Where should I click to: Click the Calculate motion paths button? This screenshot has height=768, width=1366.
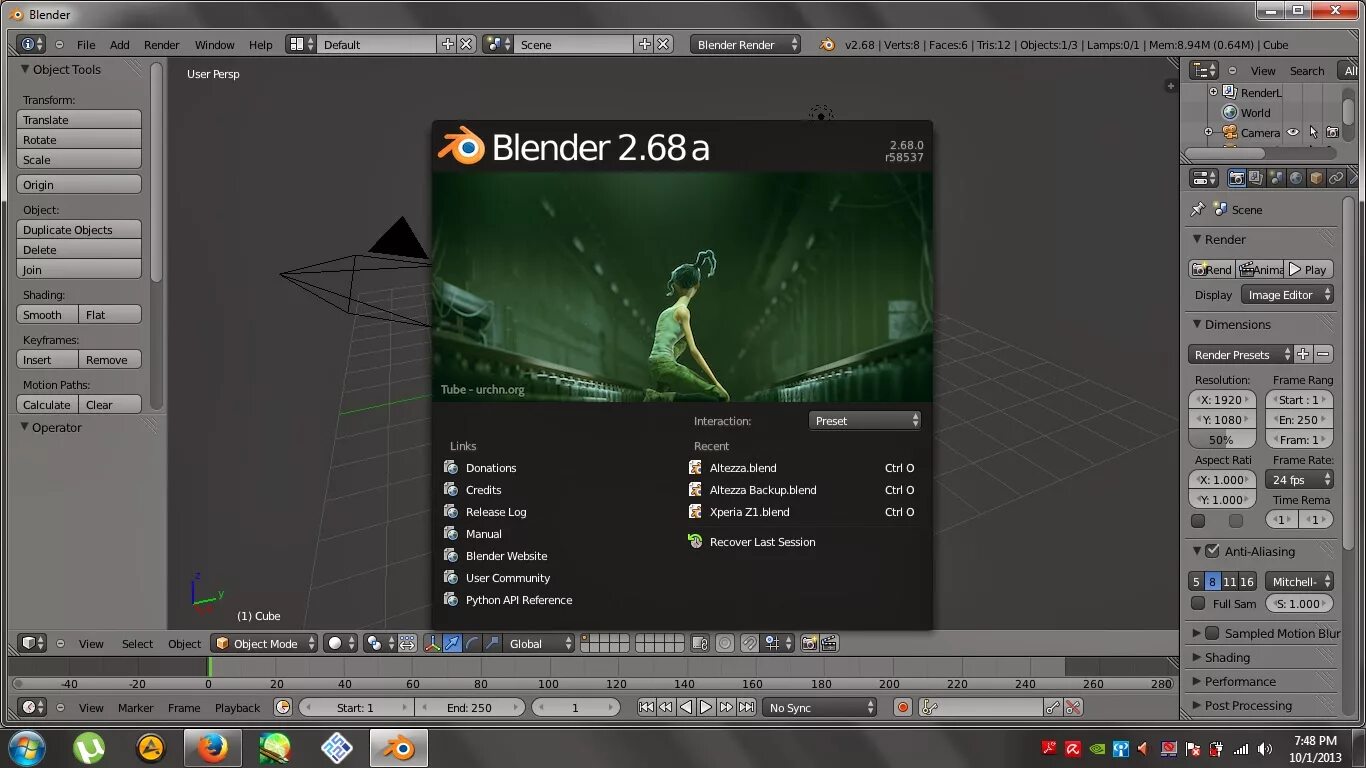pos(47,405)
